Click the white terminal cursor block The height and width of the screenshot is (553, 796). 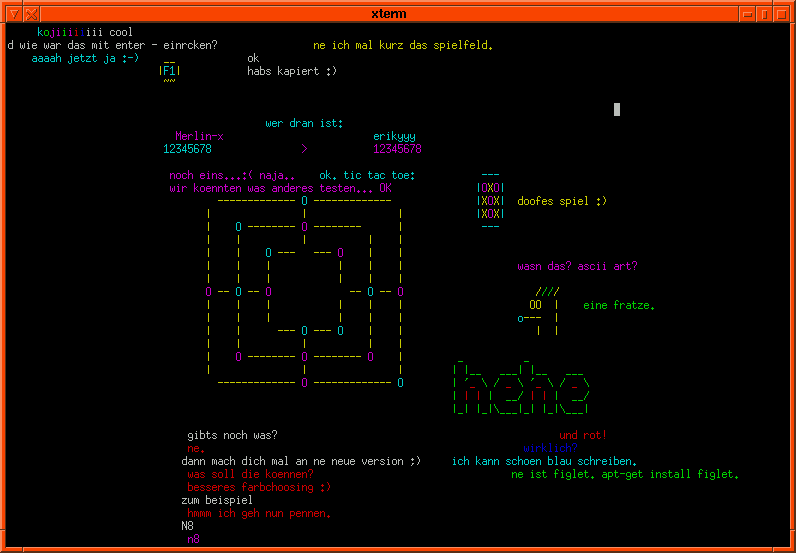tap(617, 110)
